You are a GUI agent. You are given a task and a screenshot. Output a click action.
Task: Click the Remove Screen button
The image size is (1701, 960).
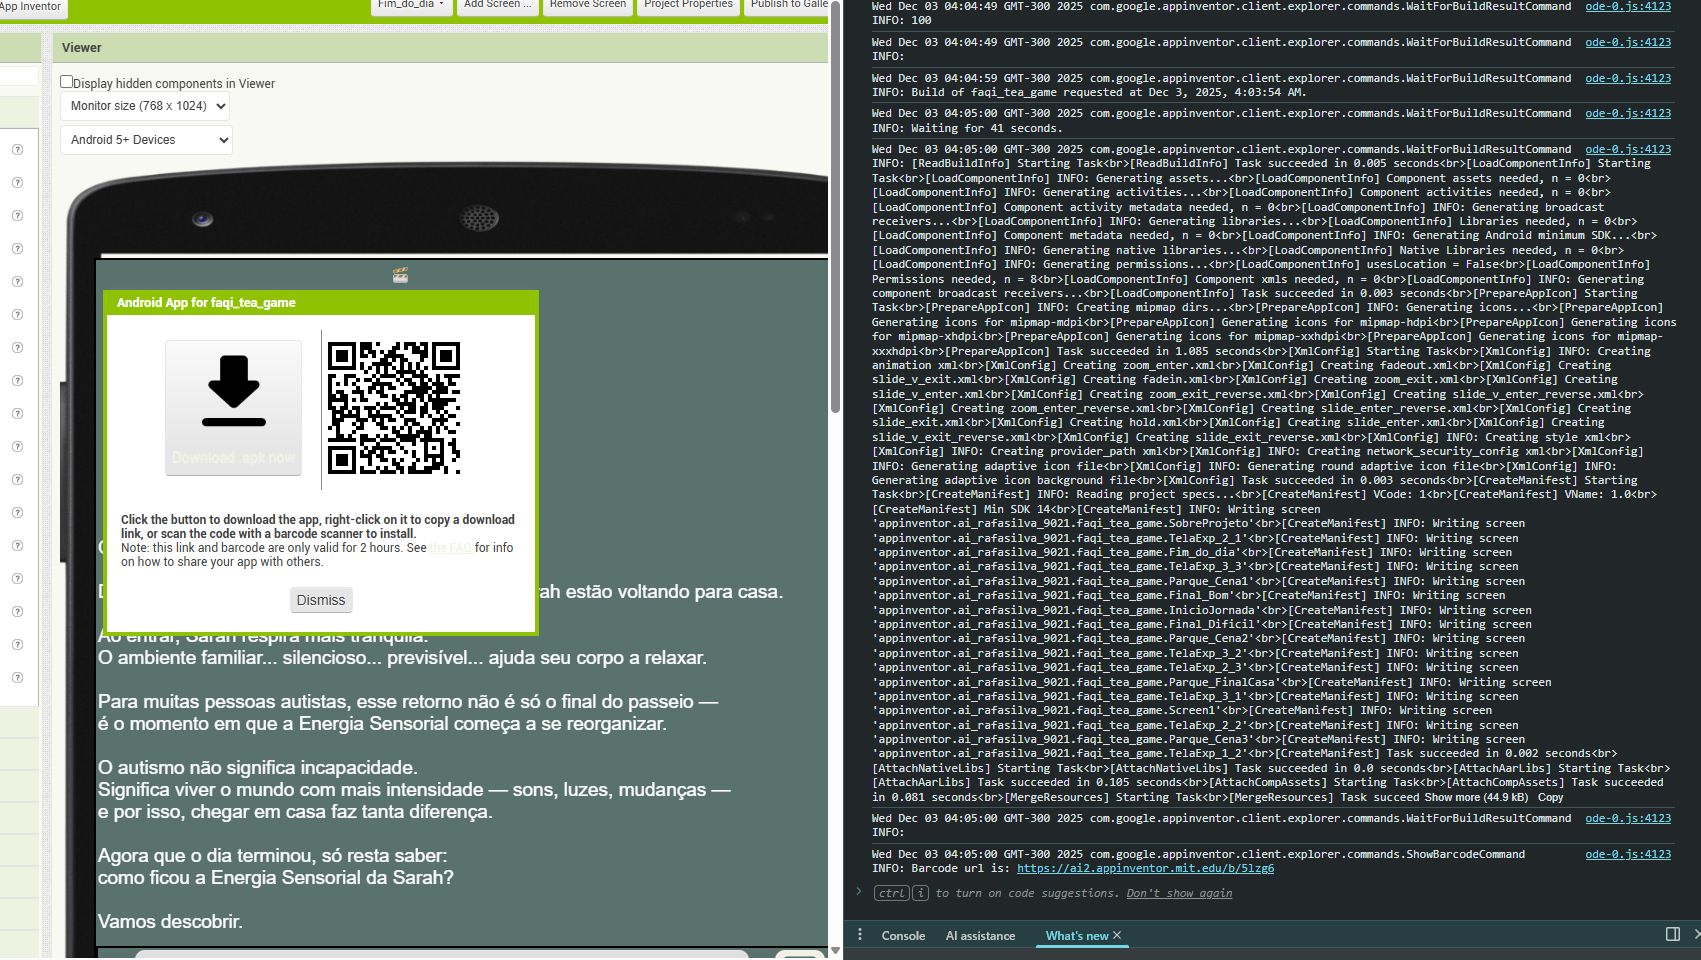pos(587,5)
